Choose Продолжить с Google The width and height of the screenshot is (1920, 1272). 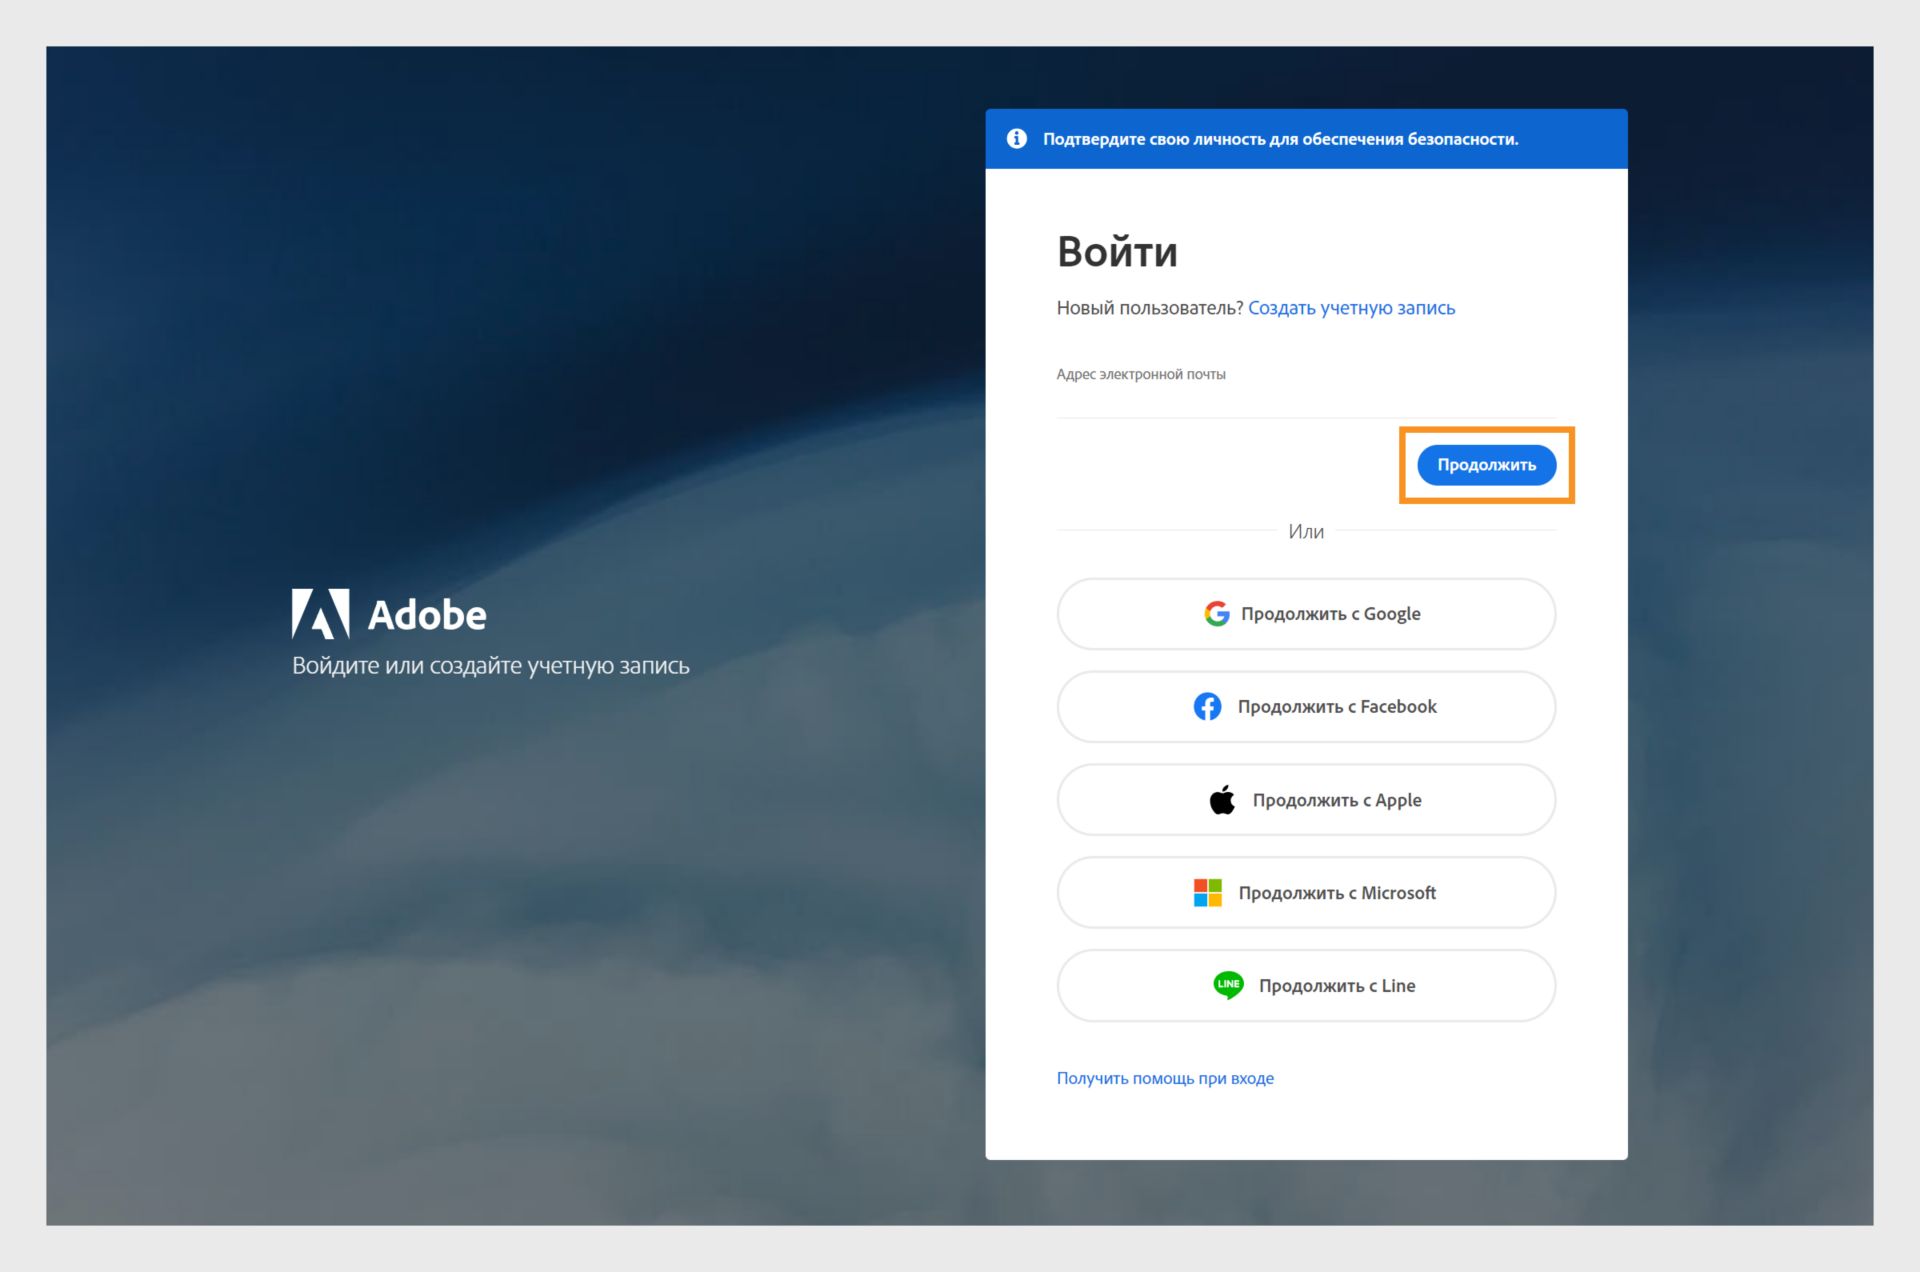point(1306,614)
